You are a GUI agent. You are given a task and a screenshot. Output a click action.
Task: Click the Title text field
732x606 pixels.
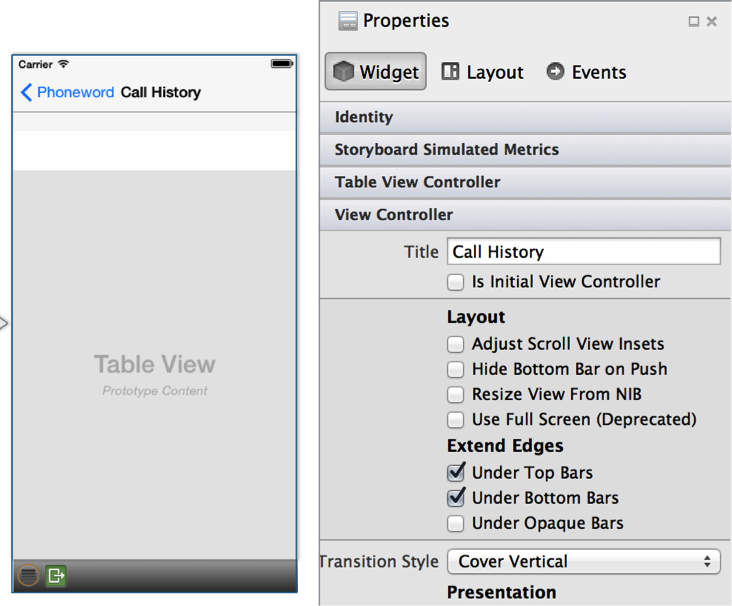583,252
